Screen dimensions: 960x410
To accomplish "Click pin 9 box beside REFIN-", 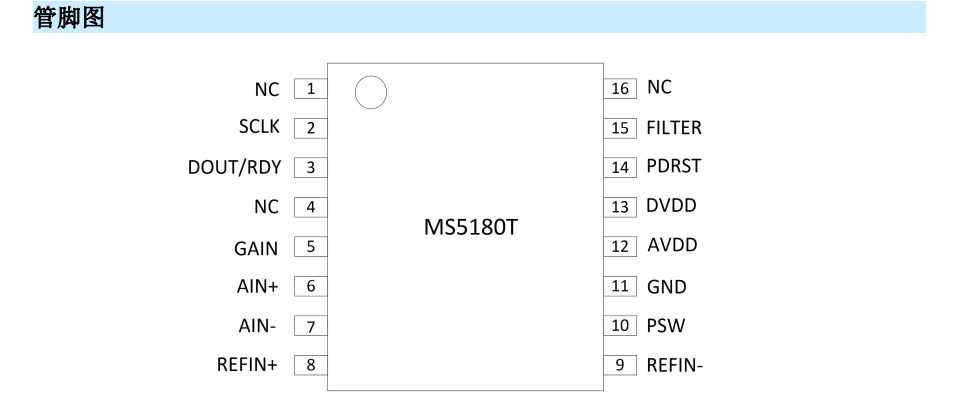I will tap(620, 365).
